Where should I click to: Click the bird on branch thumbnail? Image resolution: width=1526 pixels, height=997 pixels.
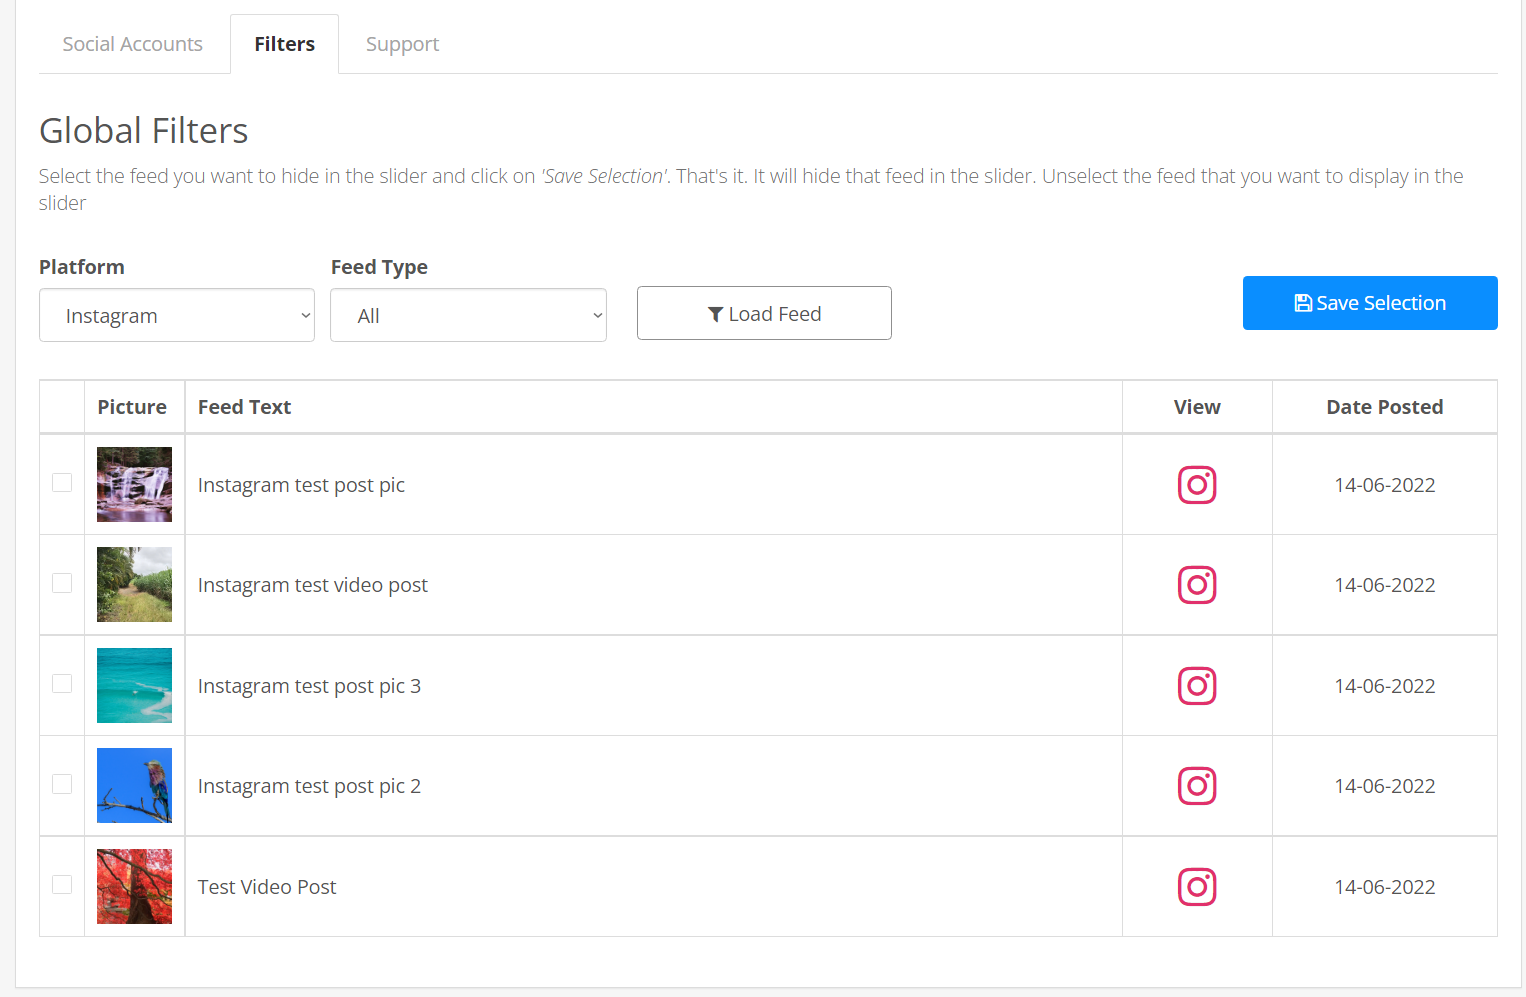[134, 786]
